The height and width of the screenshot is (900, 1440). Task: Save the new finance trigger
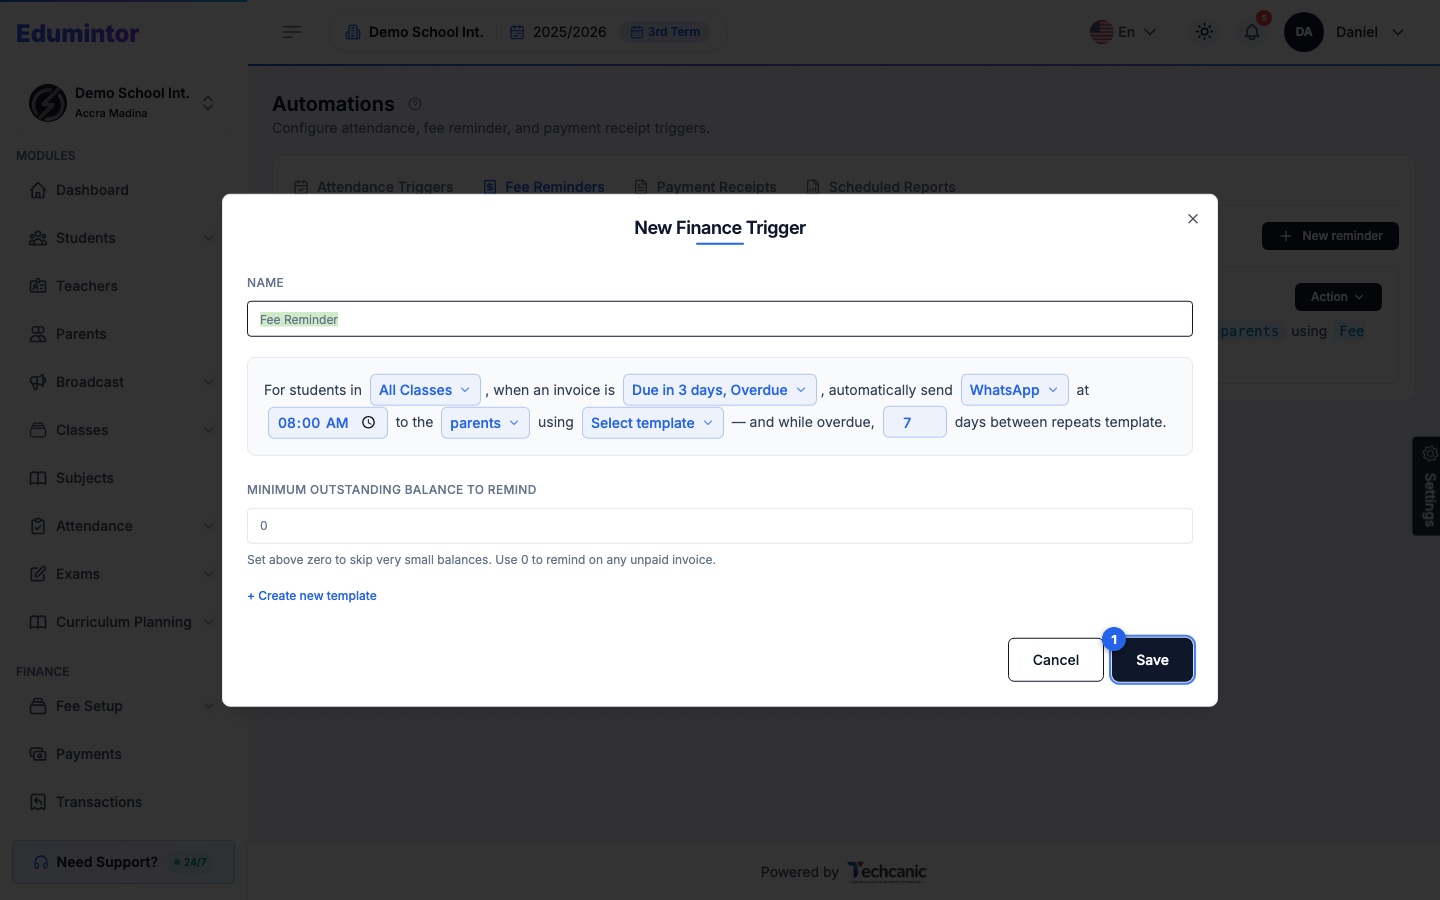click(x=1152, y=660)
